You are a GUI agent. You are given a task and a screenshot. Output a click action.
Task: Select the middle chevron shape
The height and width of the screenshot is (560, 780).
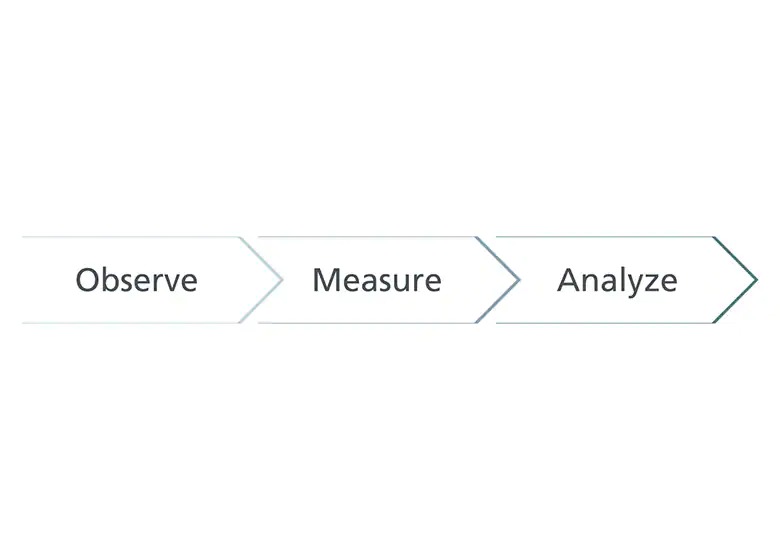389,280
